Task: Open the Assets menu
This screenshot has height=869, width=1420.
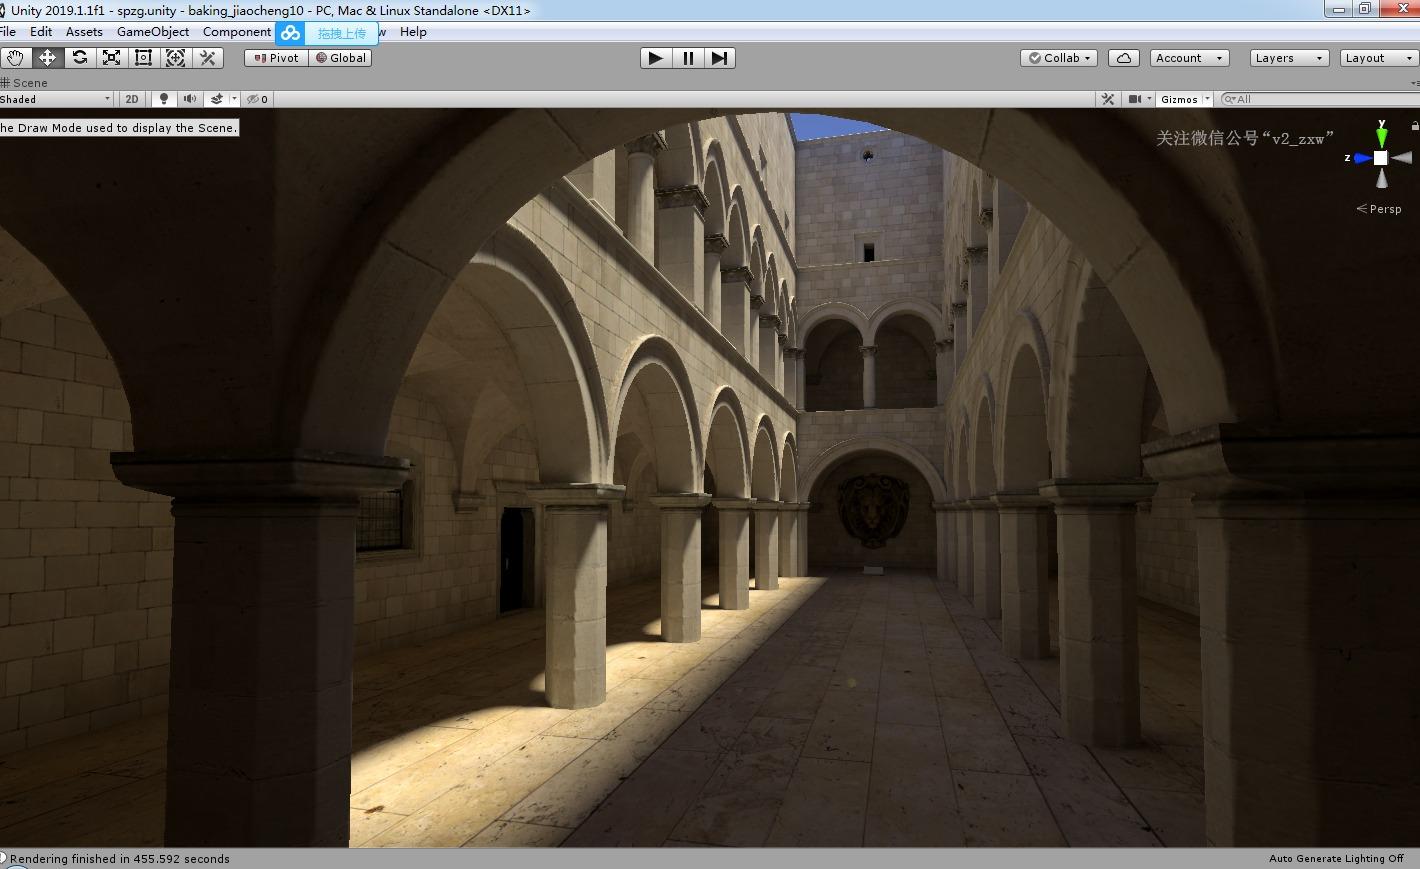Action: 84,32
